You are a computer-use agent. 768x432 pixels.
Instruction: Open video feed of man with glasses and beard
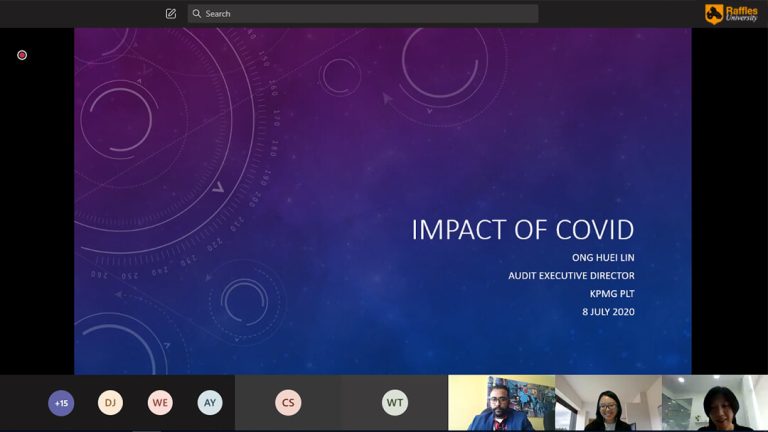[x=501, y=404]
